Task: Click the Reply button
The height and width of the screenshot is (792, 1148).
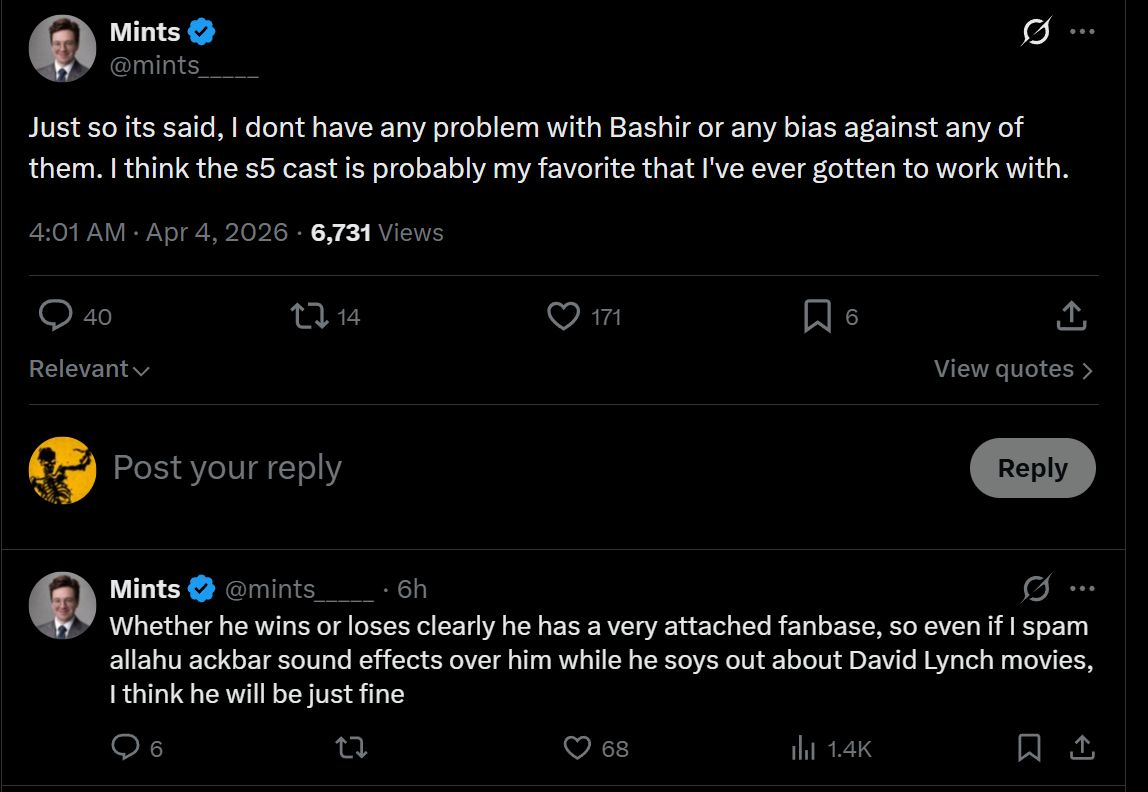Action: pos(1032,468)
